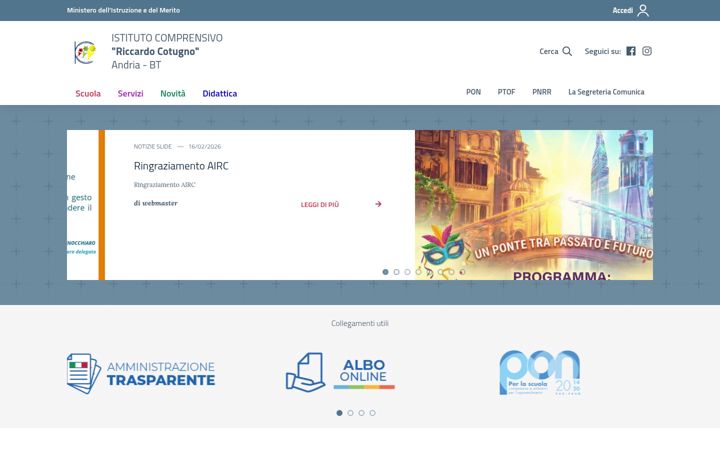Open the Novità menu
Screen dimensions: 720x450
click(x=173, y=93)
